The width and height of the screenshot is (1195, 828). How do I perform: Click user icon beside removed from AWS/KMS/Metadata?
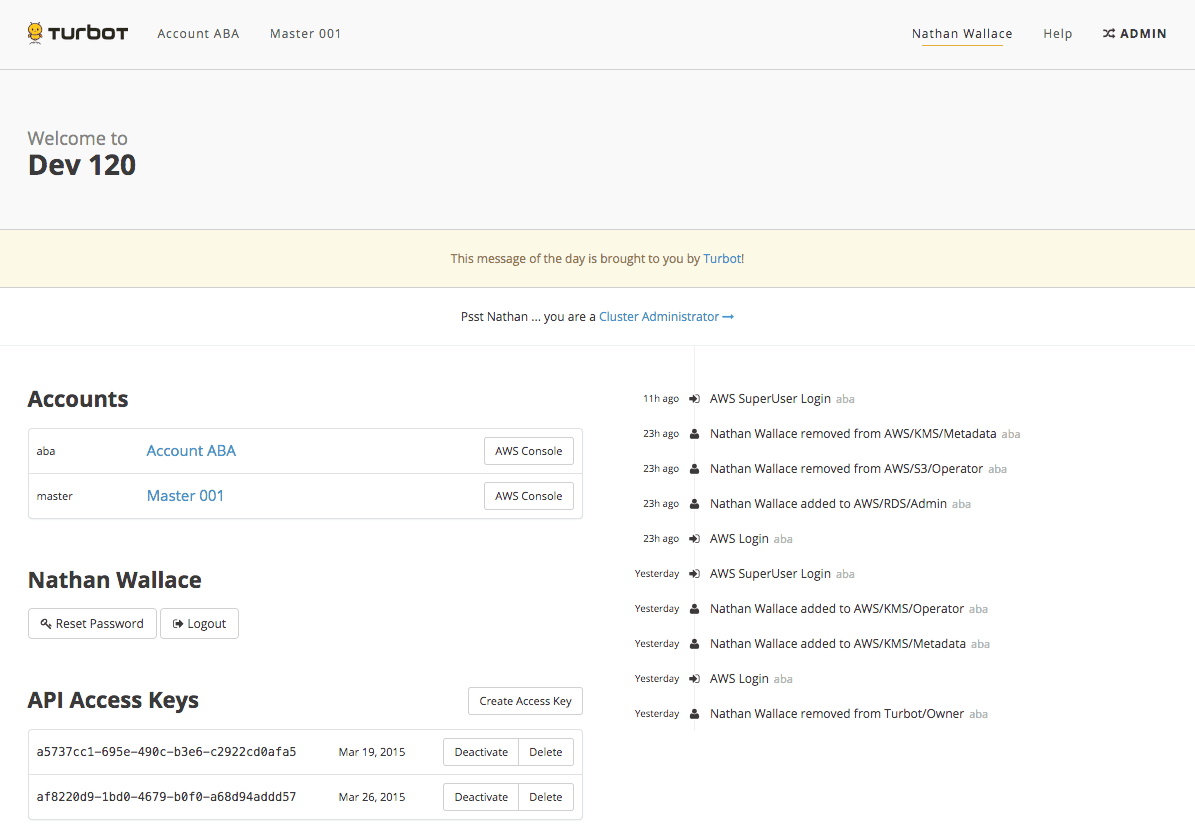[x=694, y=434]
